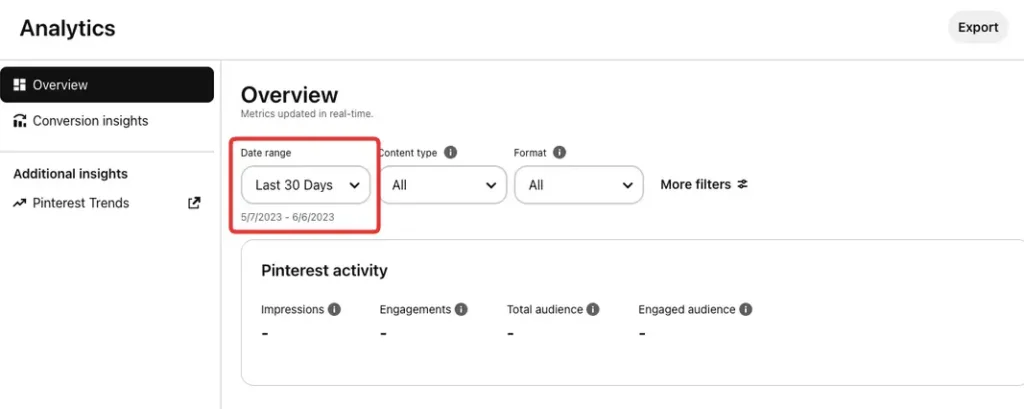Open the Content type dropdown
This screenshot has height=409, width=1024.
pos(443,185)
